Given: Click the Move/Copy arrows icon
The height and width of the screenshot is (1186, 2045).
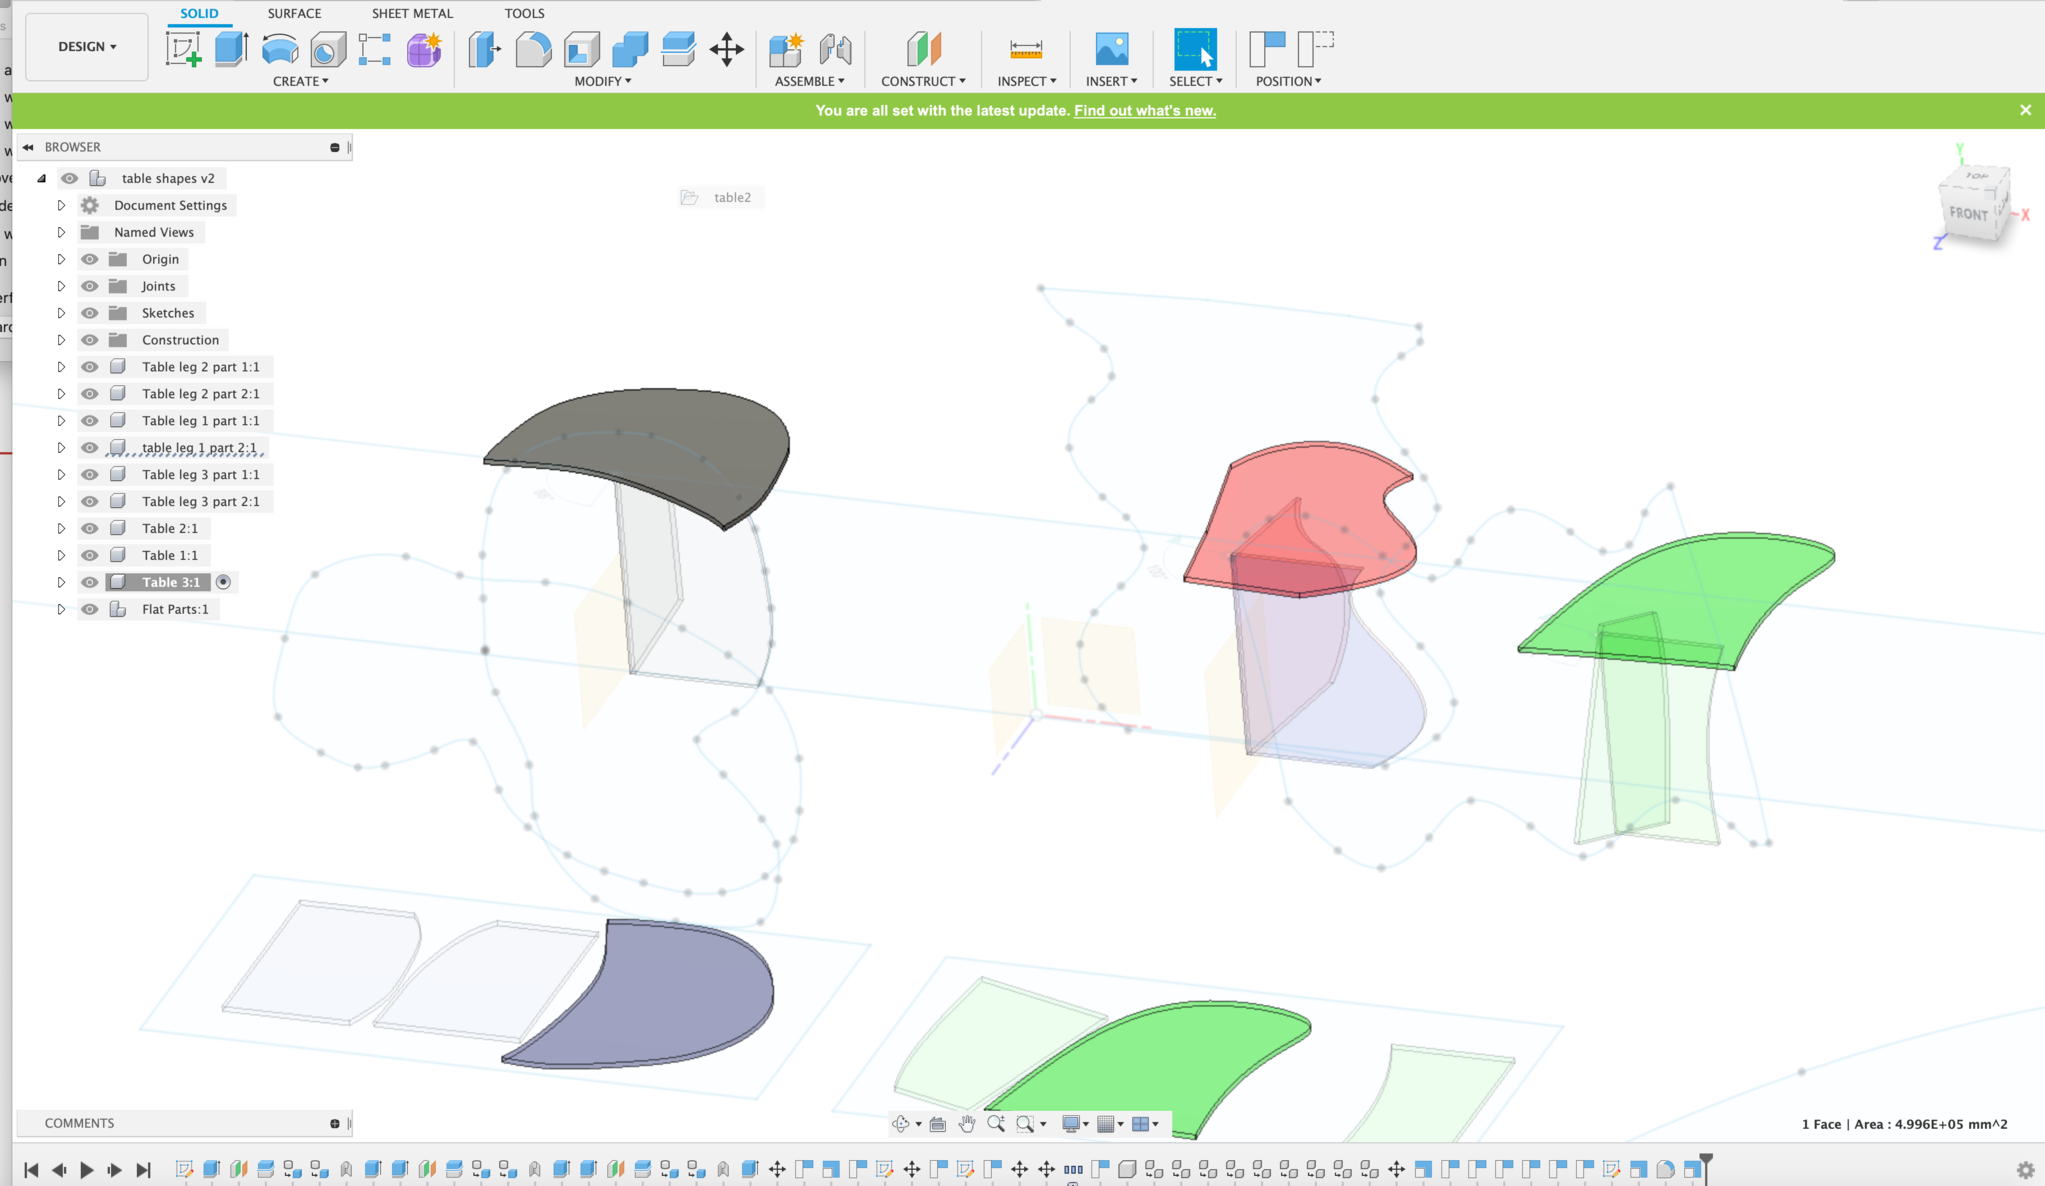Looking at the screenshot, I should (727, 49).
